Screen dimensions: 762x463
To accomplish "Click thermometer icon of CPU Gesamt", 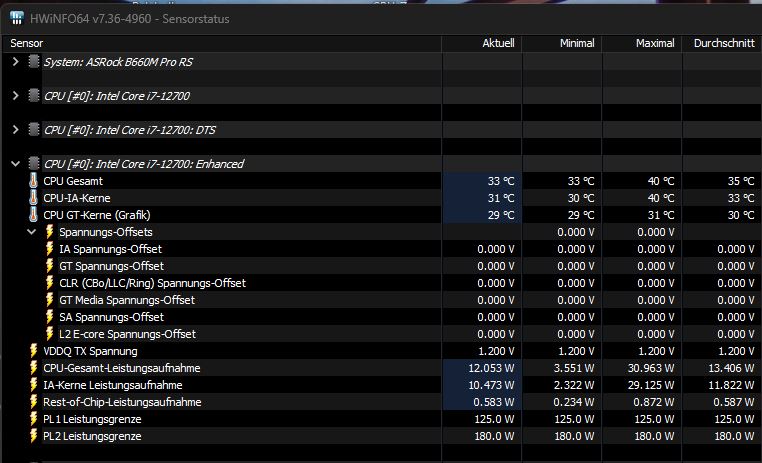I will pos(33,181).
